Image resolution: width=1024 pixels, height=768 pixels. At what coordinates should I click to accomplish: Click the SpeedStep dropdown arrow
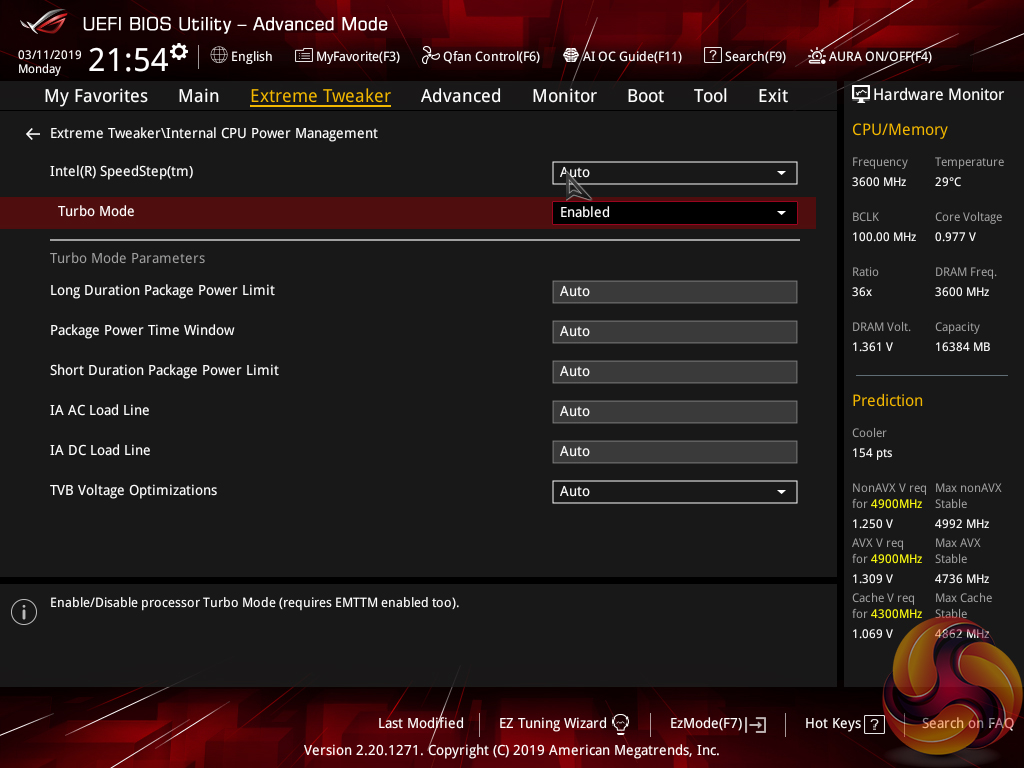tap(781, 173)
